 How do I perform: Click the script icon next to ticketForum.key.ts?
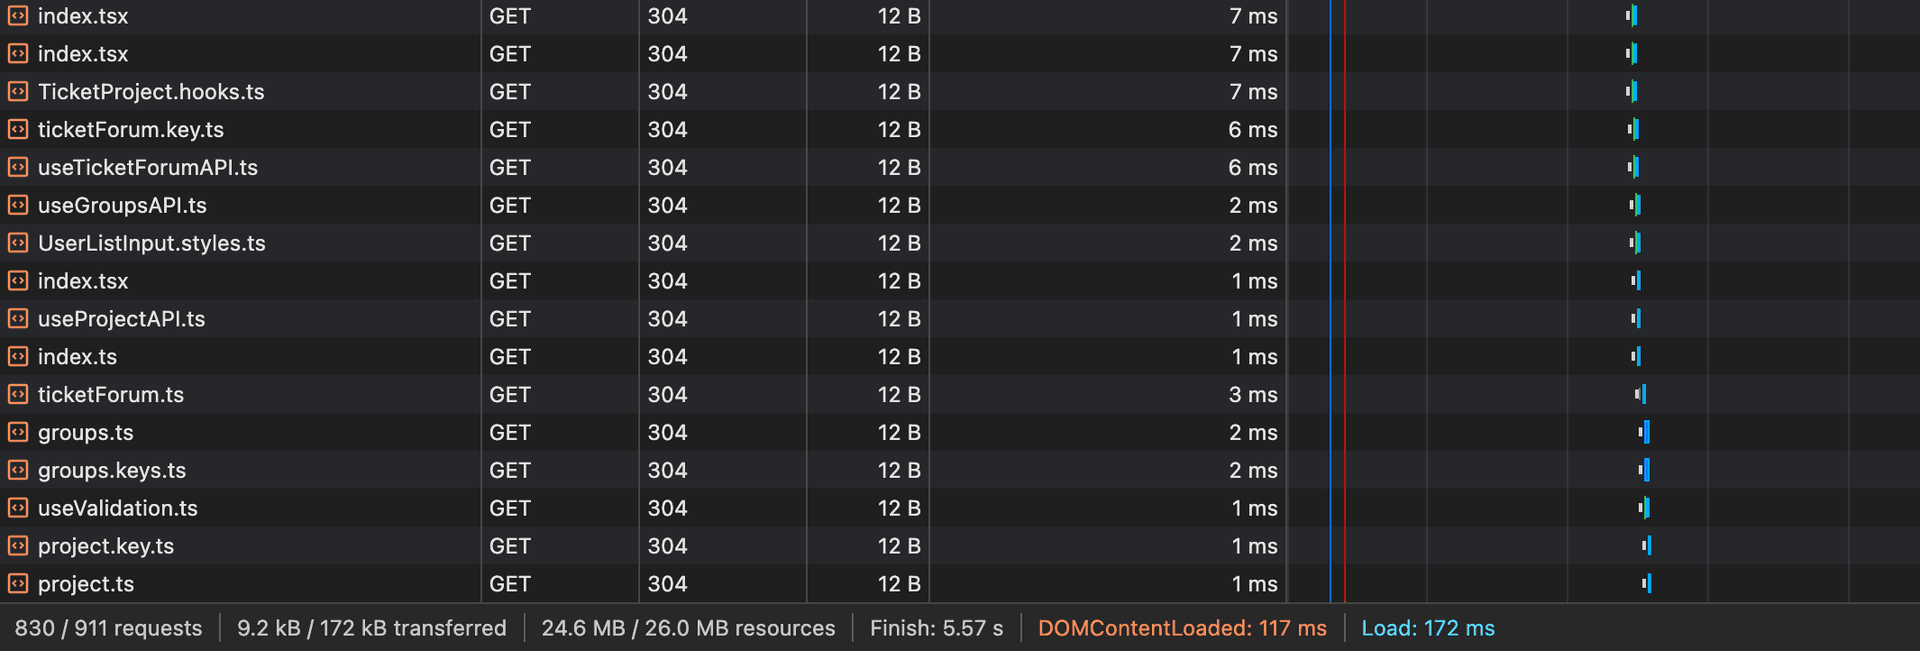point(18,130)
